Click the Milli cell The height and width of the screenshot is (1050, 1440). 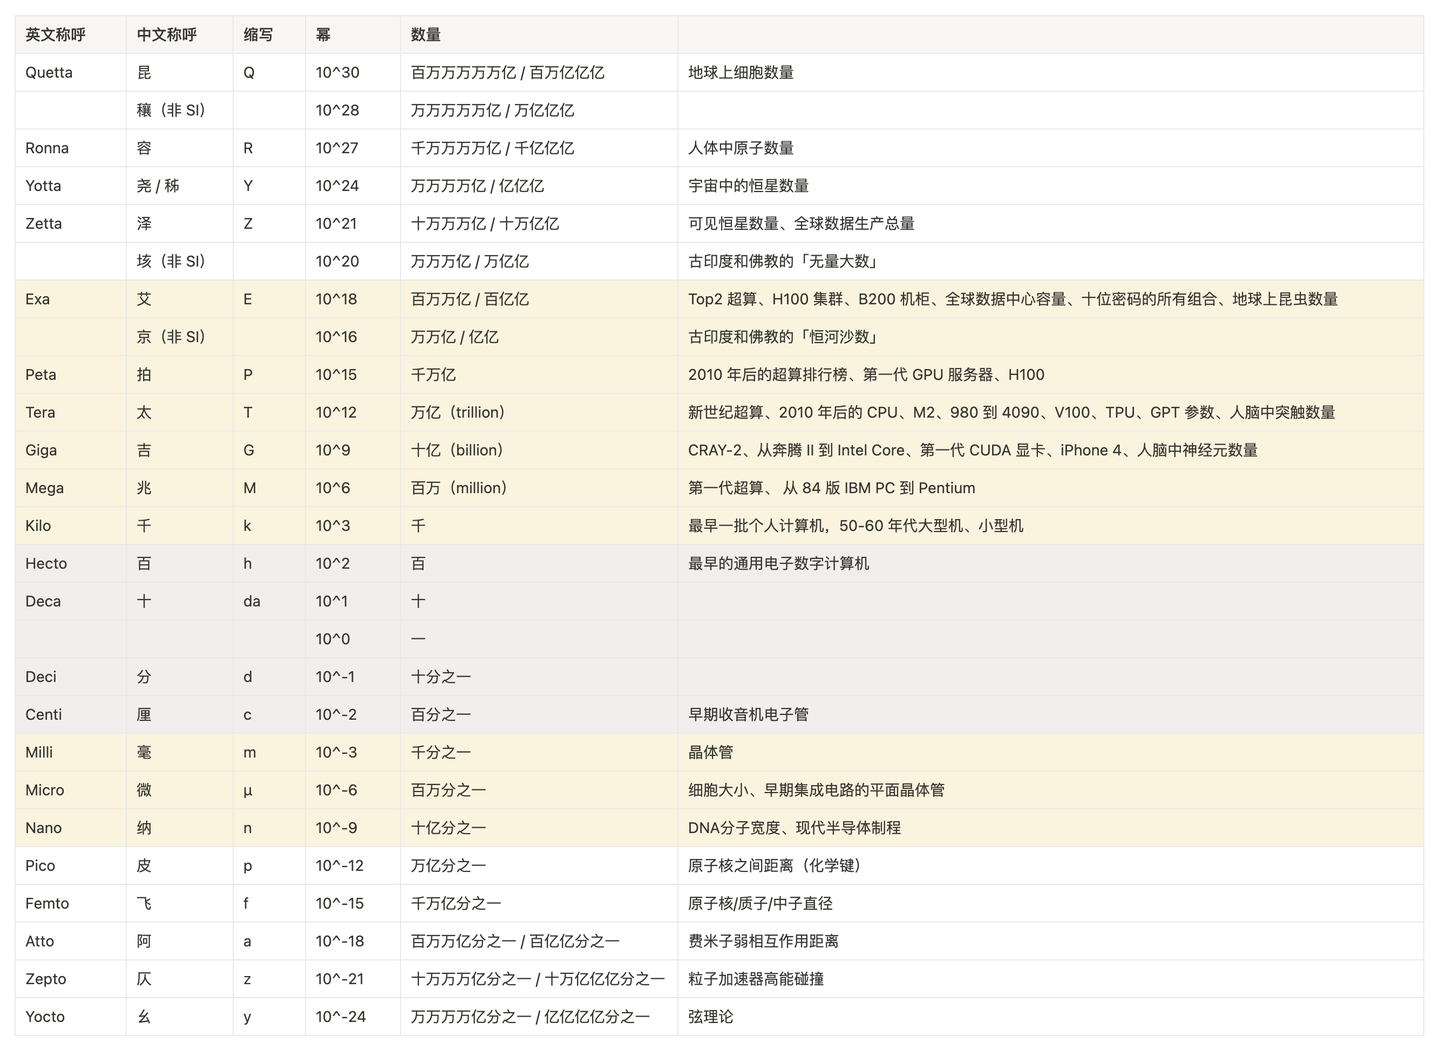[x=70, y=753]
